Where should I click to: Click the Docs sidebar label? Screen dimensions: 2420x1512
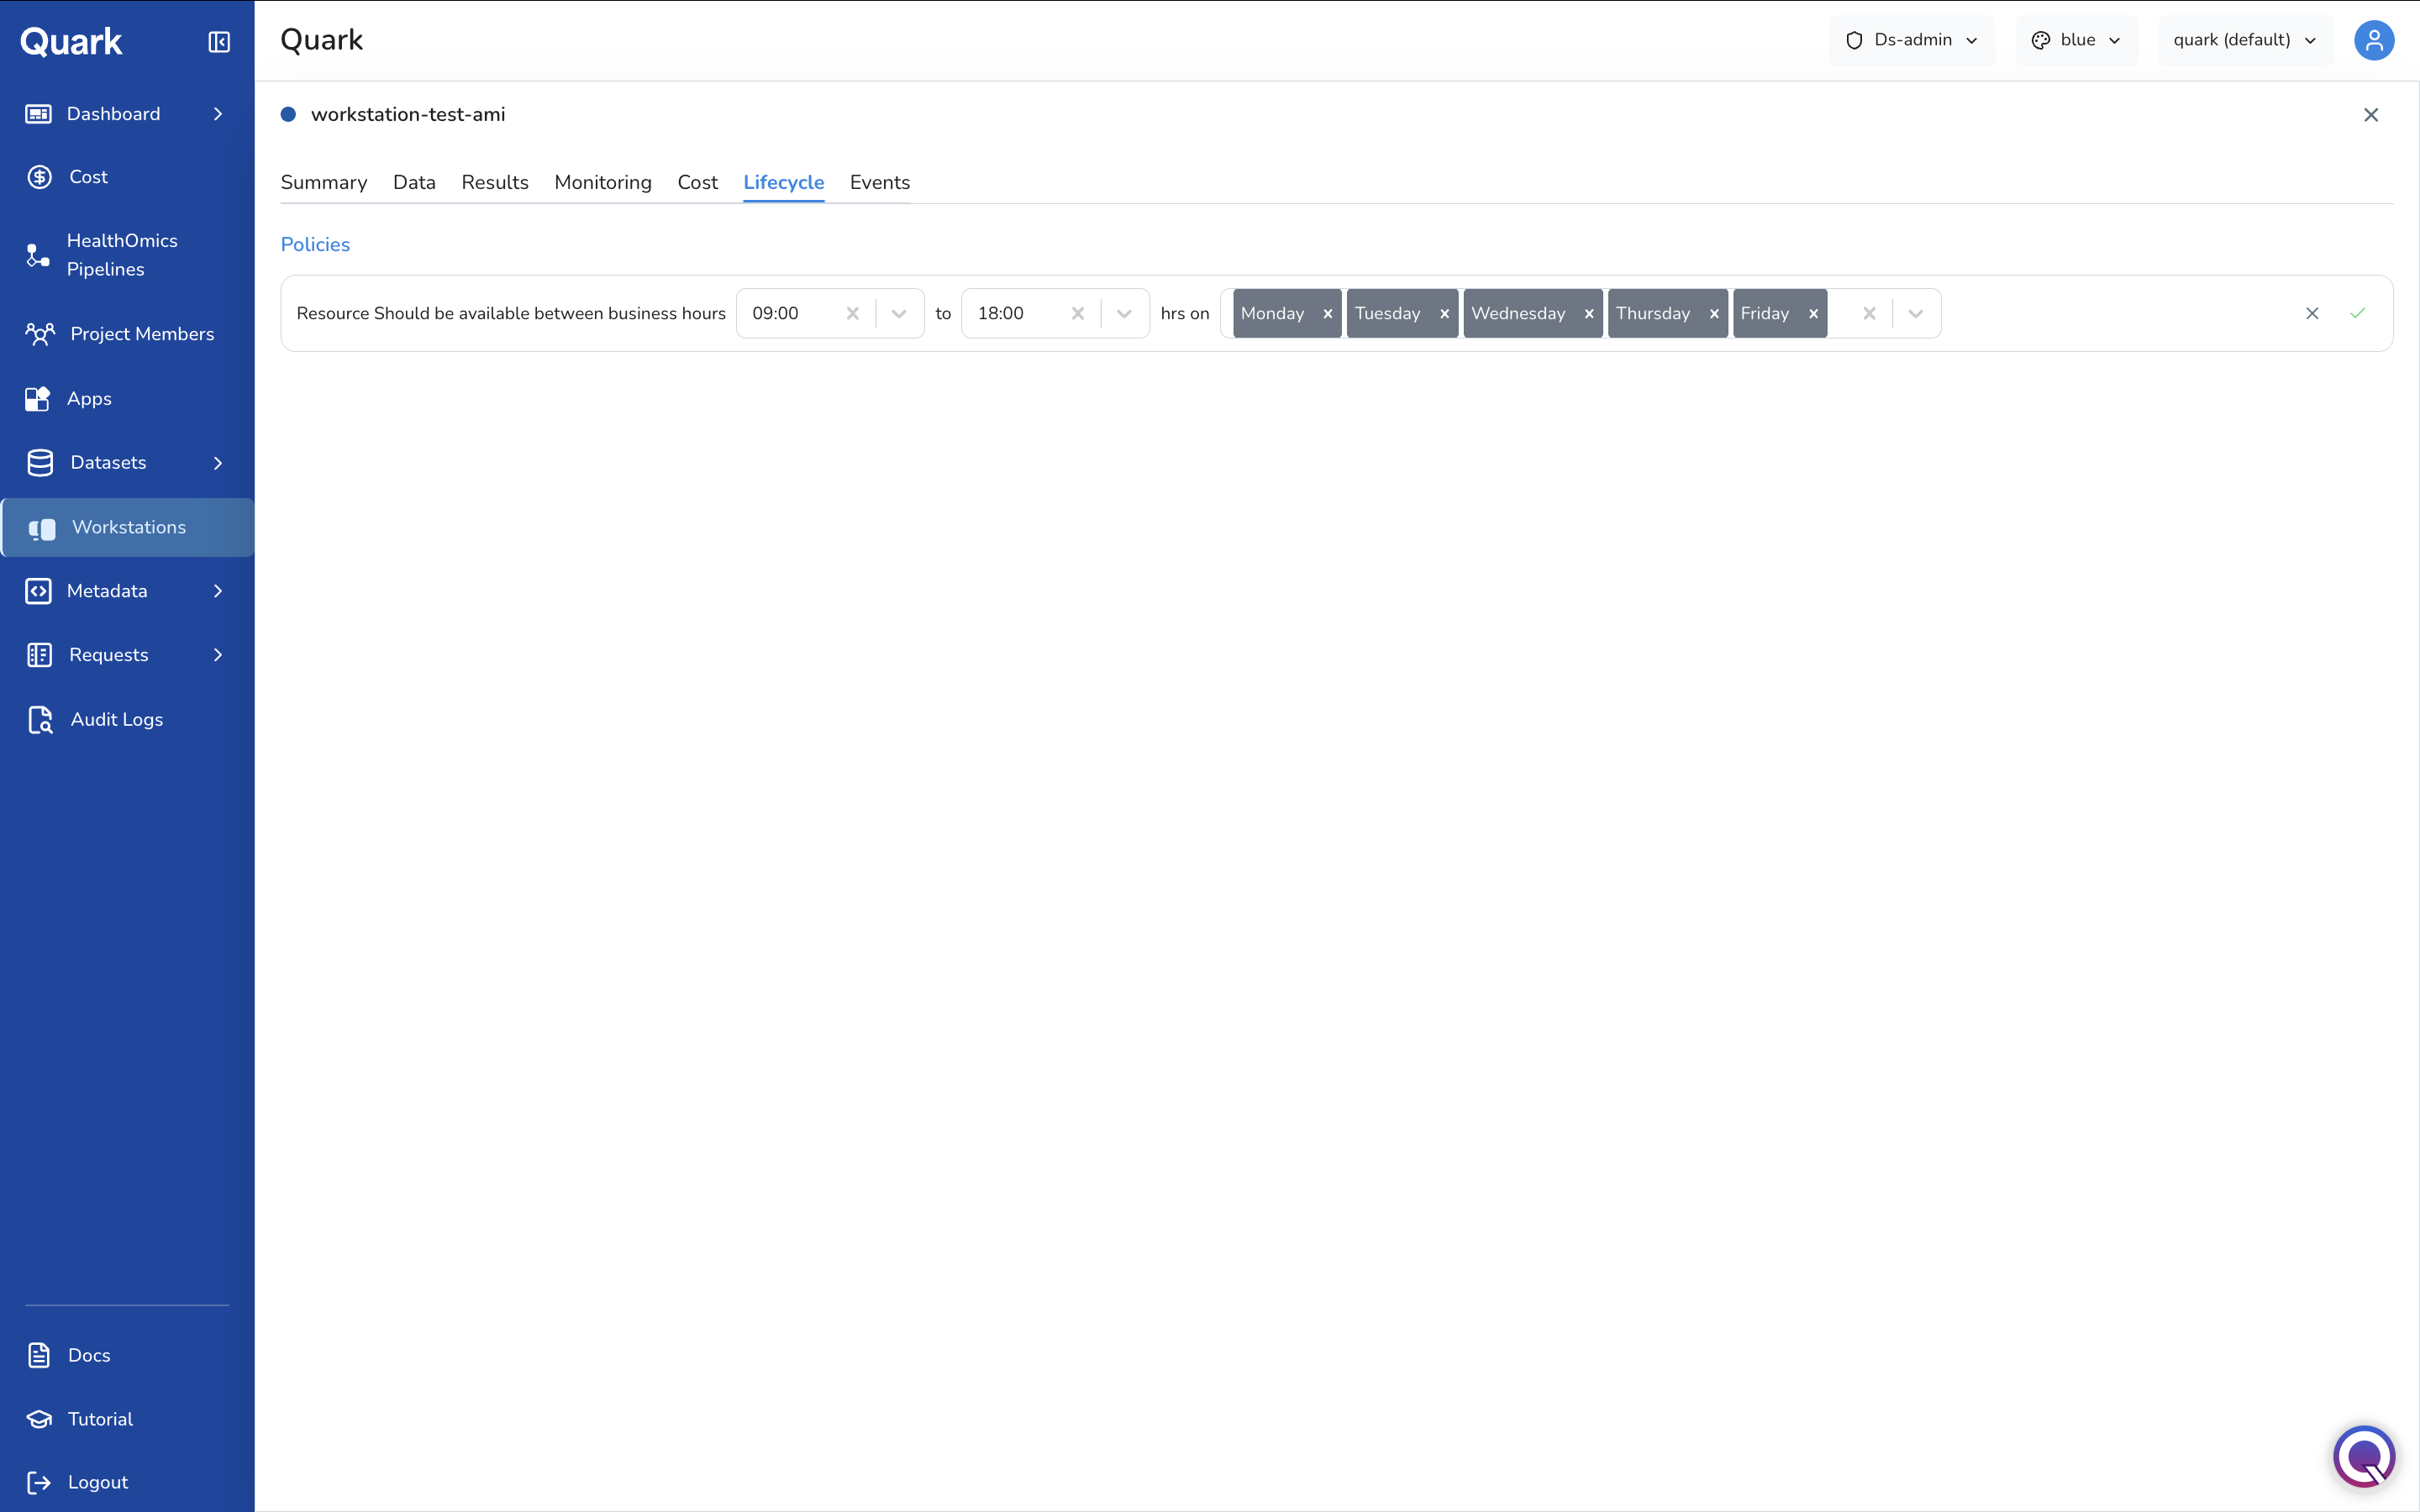pos(89,1355)
